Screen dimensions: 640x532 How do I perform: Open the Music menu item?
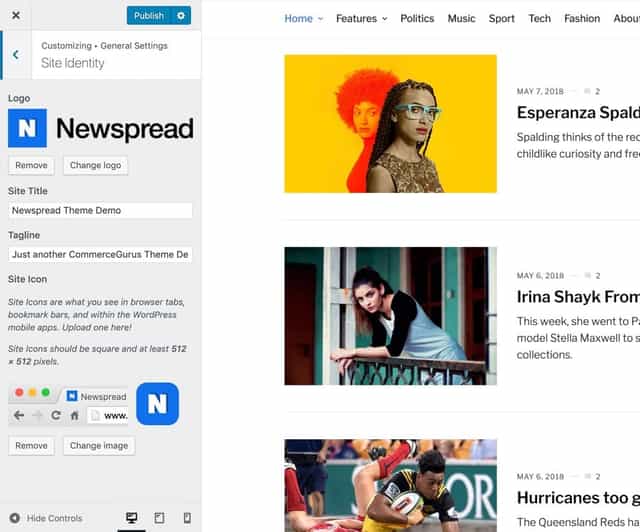click(x=461, y=19)
